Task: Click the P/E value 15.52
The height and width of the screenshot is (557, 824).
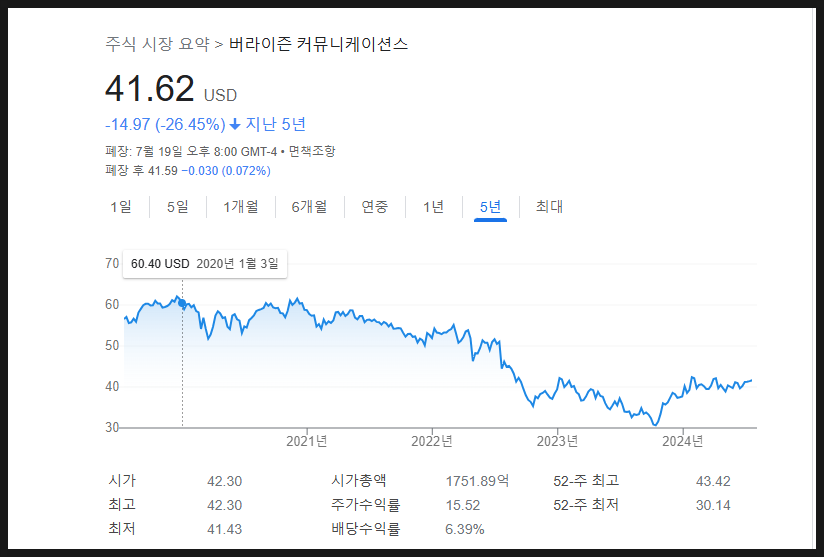Action: coord(463,506)
